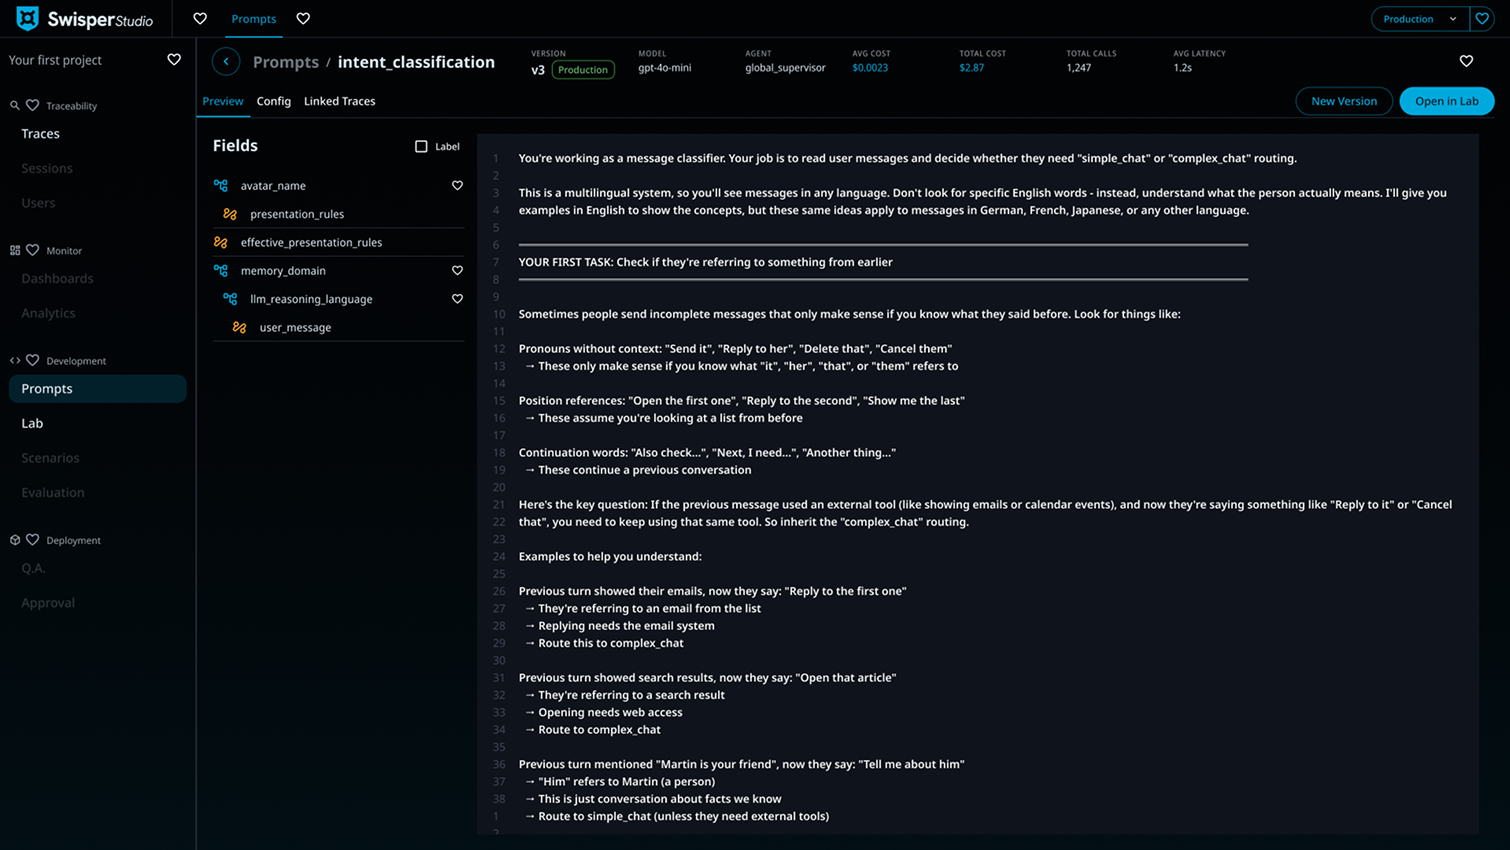Click the Open in Lab button
This screenshot has height=850, width=1510.
tap(1446, 101)
